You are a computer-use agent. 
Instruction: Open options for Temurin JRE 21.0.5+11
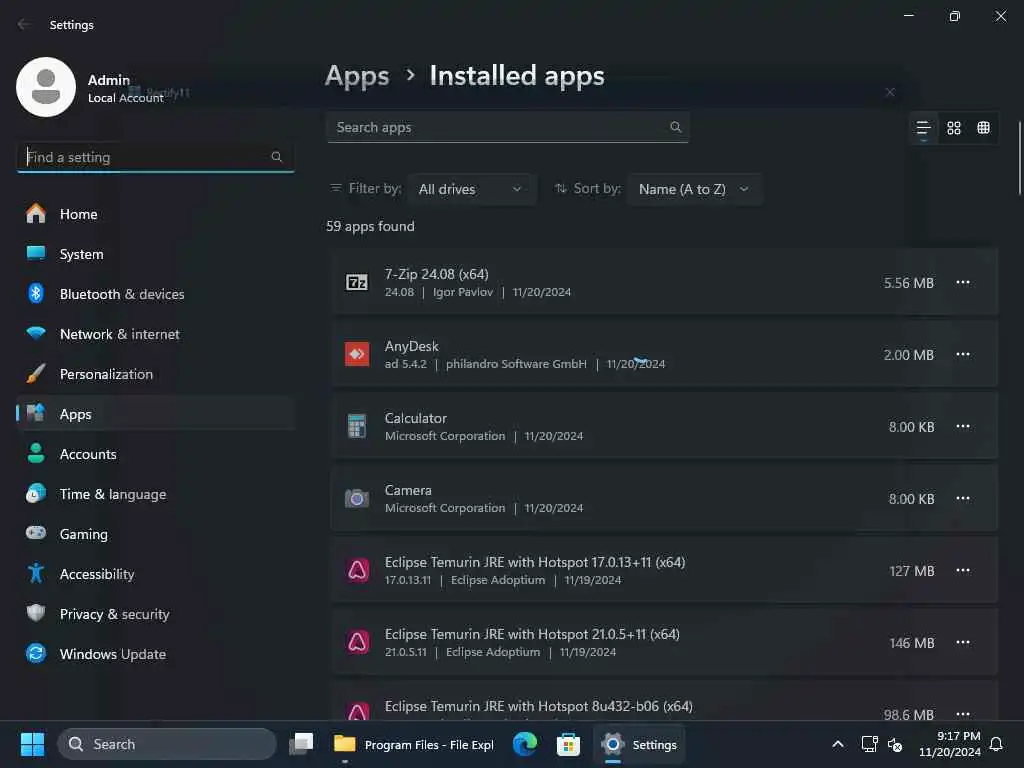pyautogui.click(x=963, y=642)
